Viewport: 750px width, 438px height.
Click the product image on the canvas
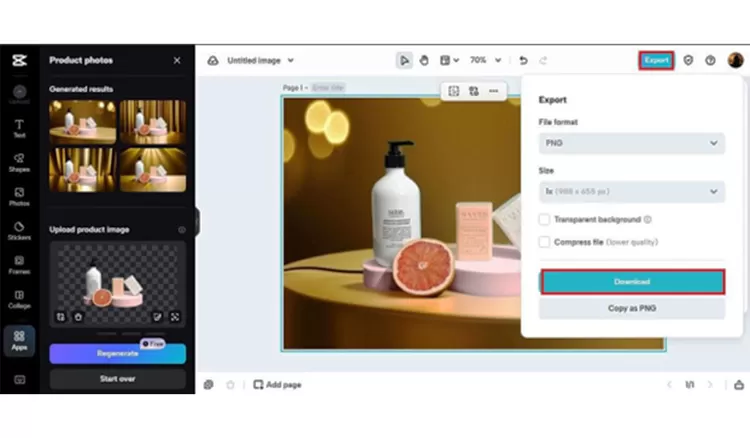point(402,224)
